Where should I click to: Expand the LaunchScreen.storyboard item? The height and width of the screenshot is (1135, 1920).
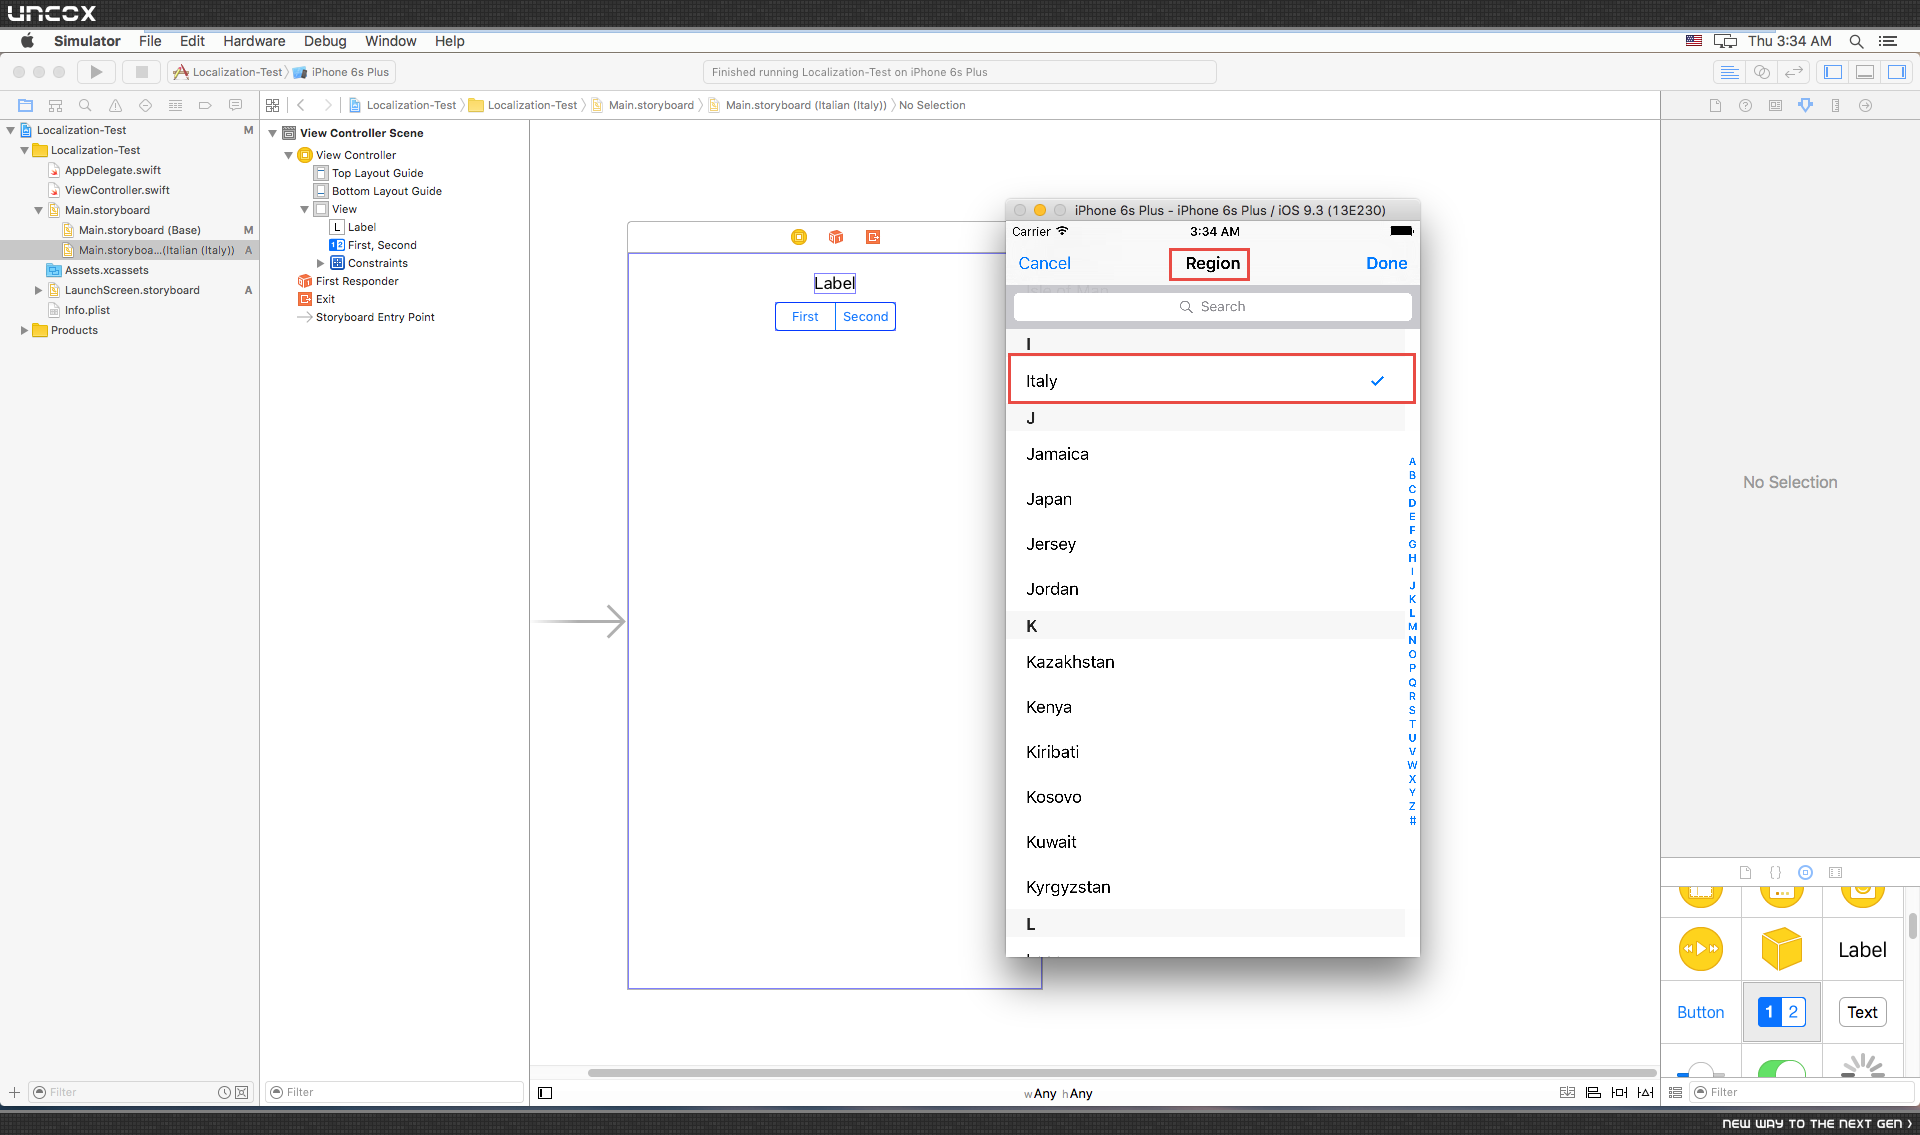pyautogui.click(x=39, y=290)
